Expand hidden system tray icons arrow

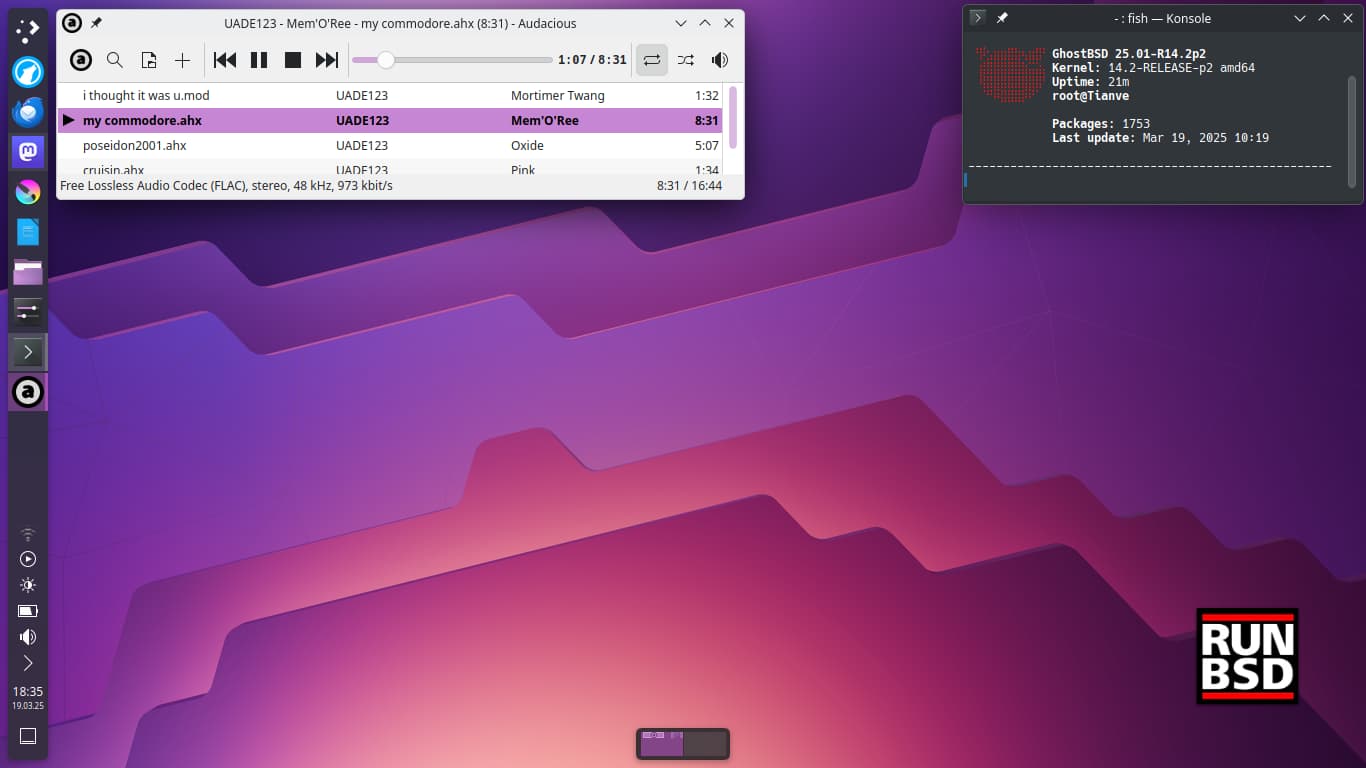point(28,663)
